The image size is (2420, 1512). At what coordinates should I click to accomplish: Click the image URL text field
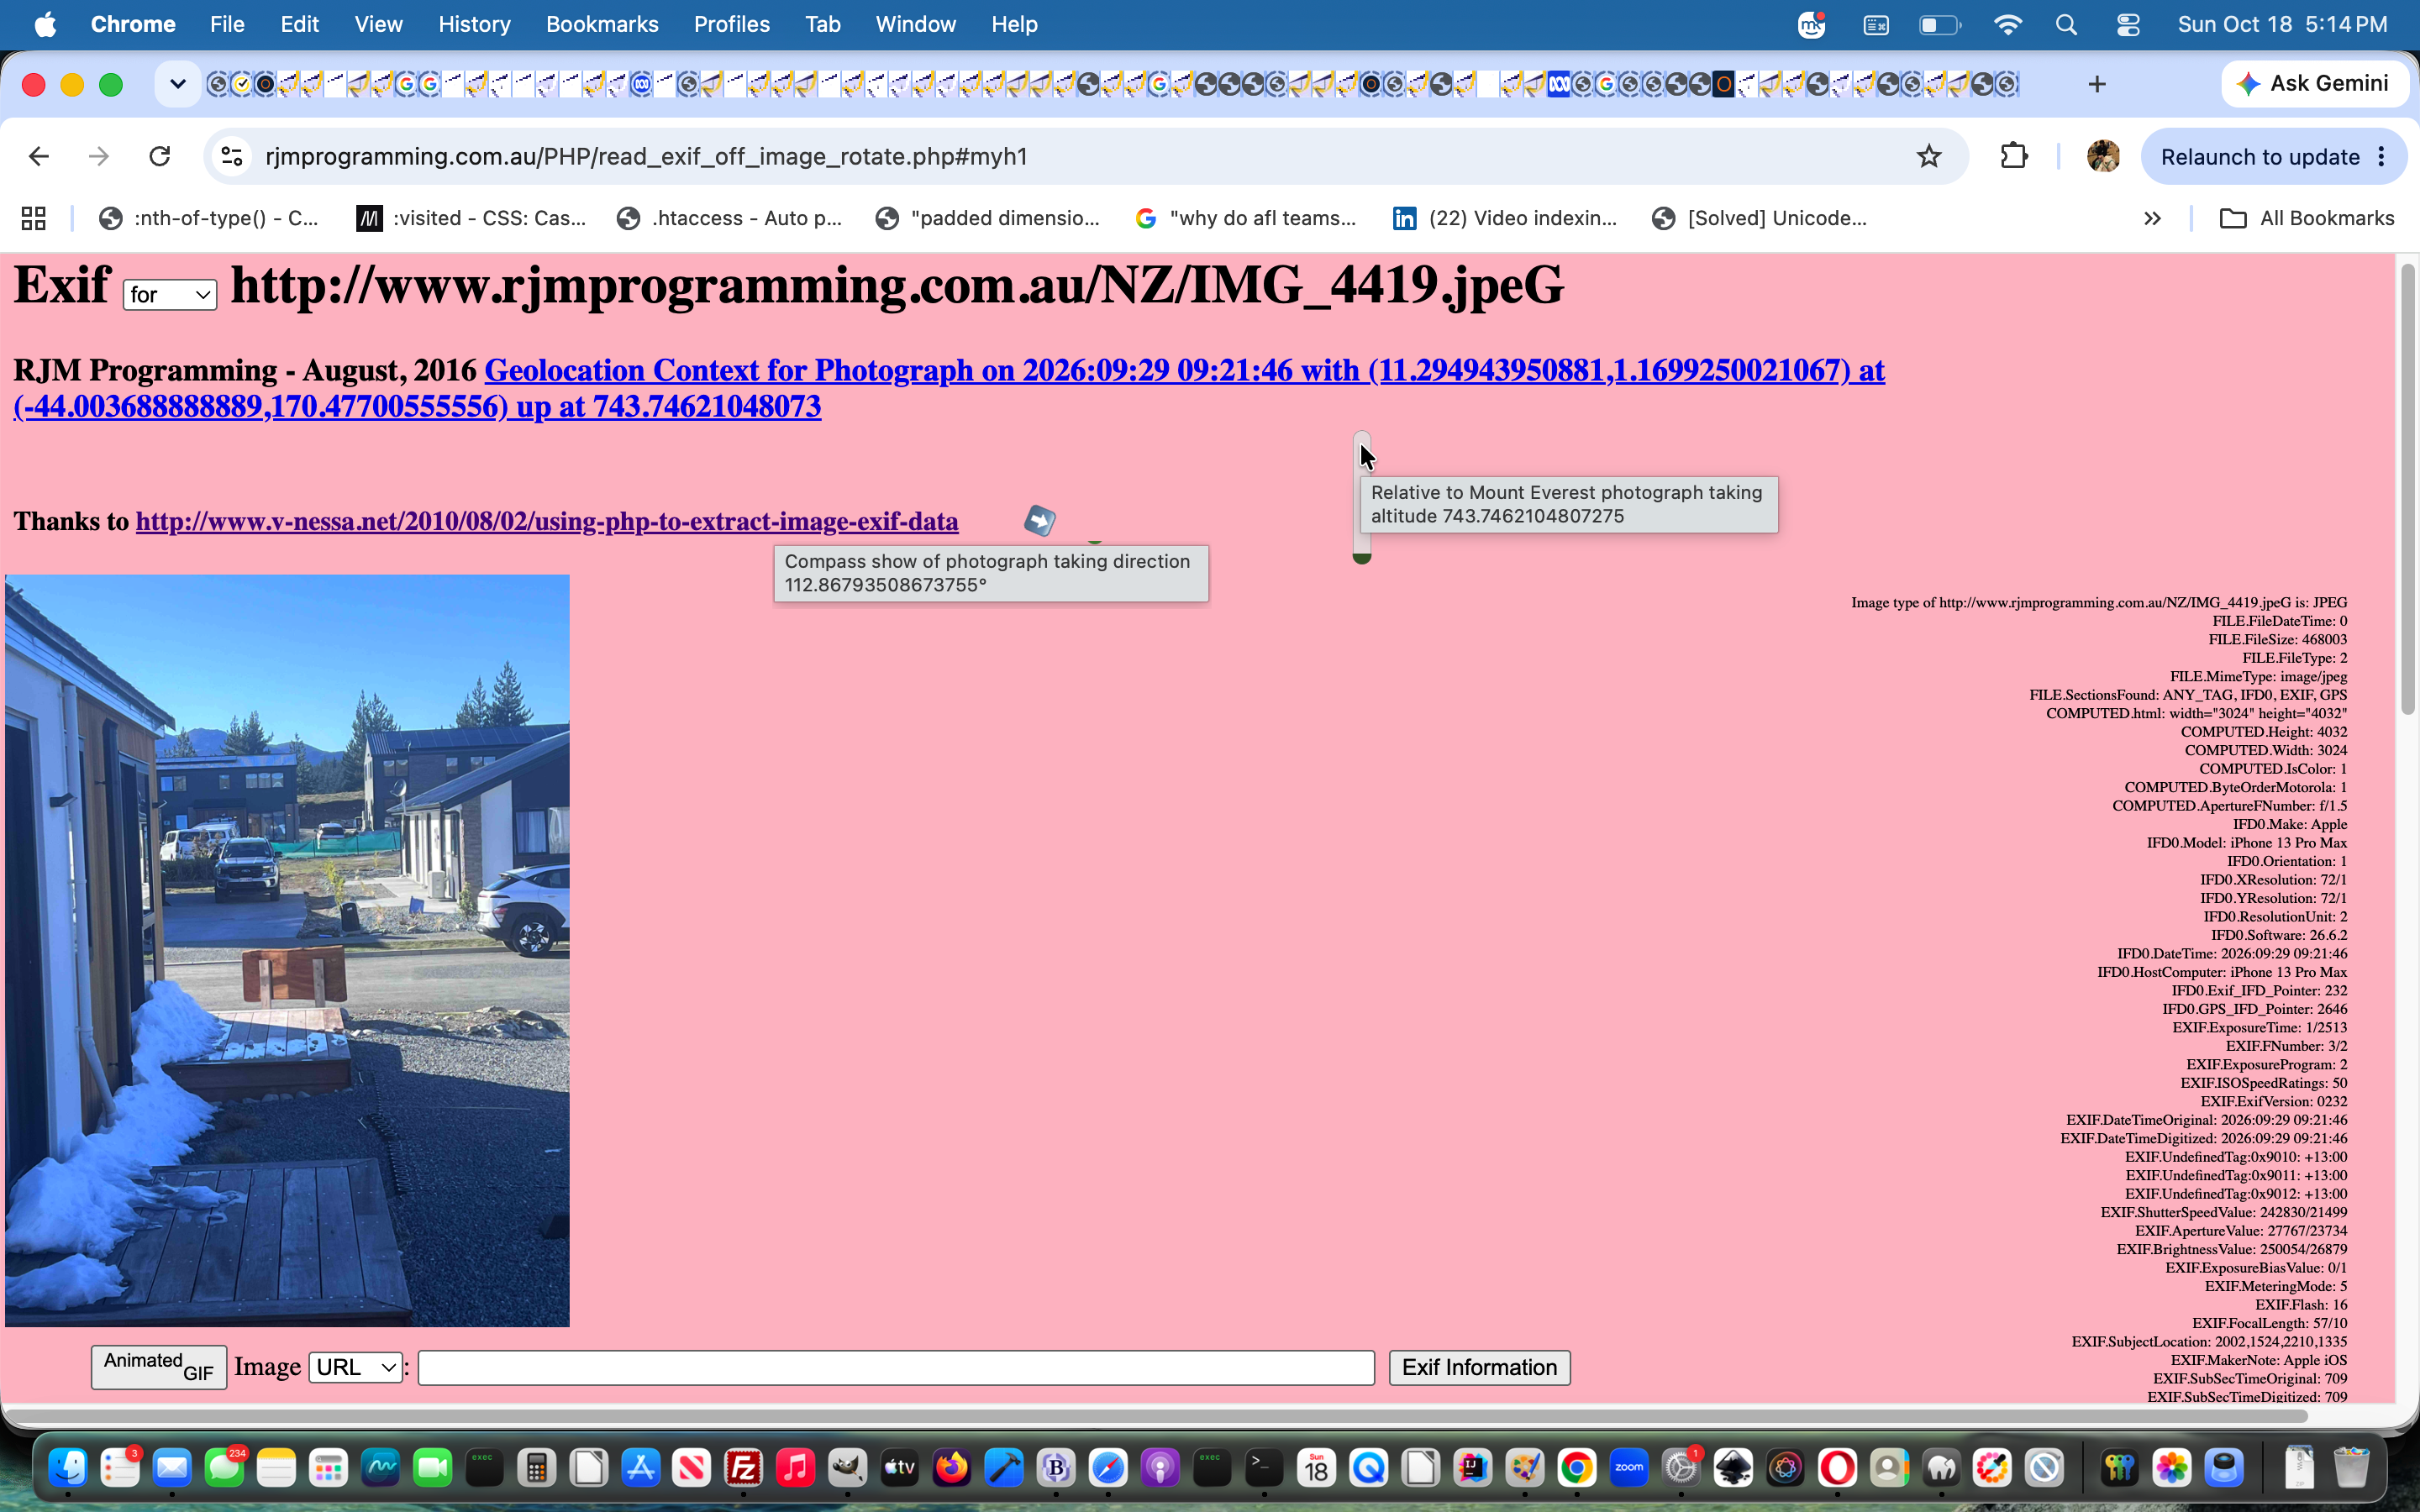coord(896,1367)
